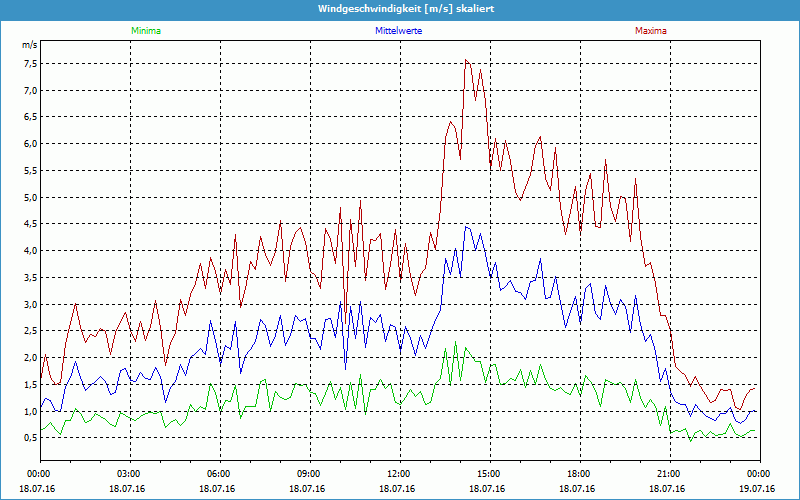Click the 5,0 y-axis value
Image resolution: width=800 pixels, height=500 pixels.
pyautogui.click(x=31, y=197)
